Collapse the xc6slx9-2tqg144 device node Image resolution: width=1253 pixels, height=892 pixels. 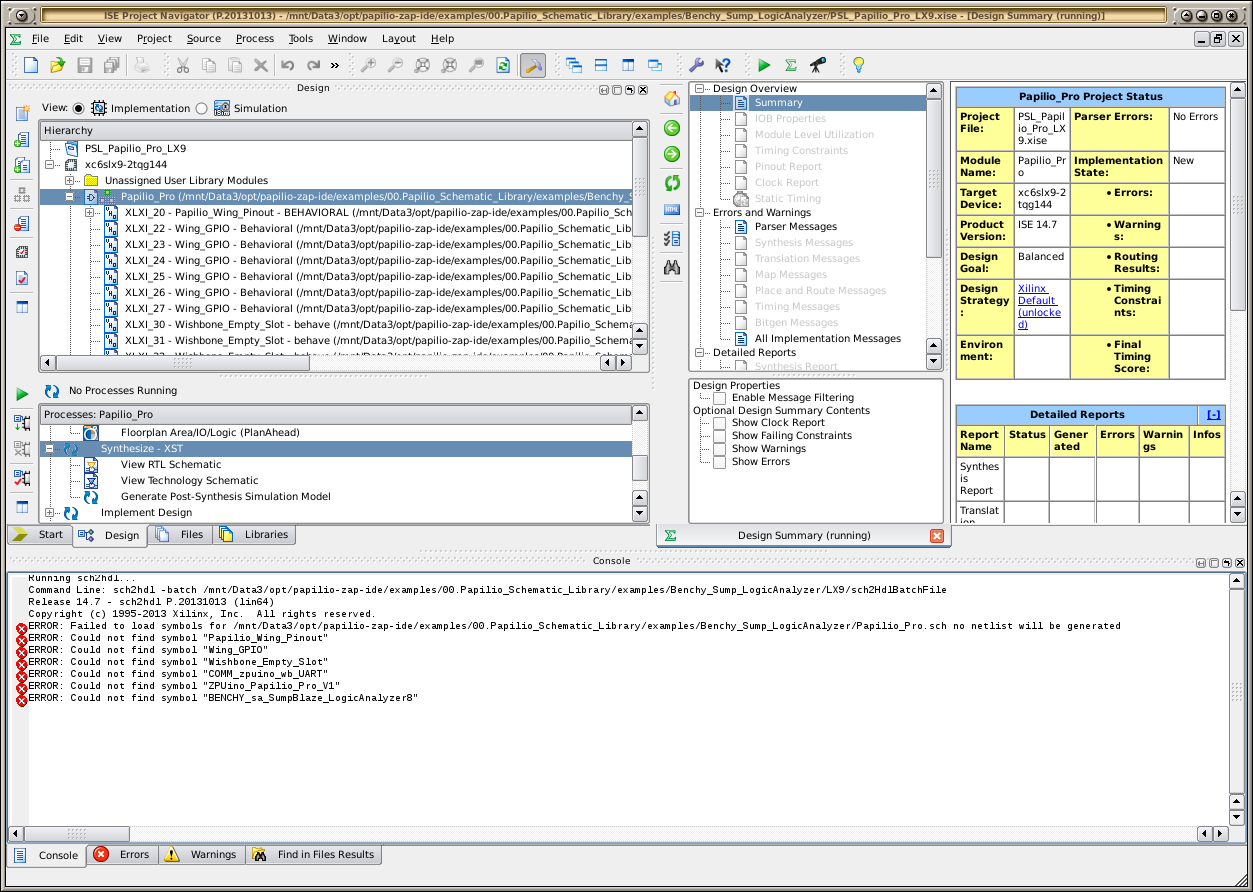point(50,164)
